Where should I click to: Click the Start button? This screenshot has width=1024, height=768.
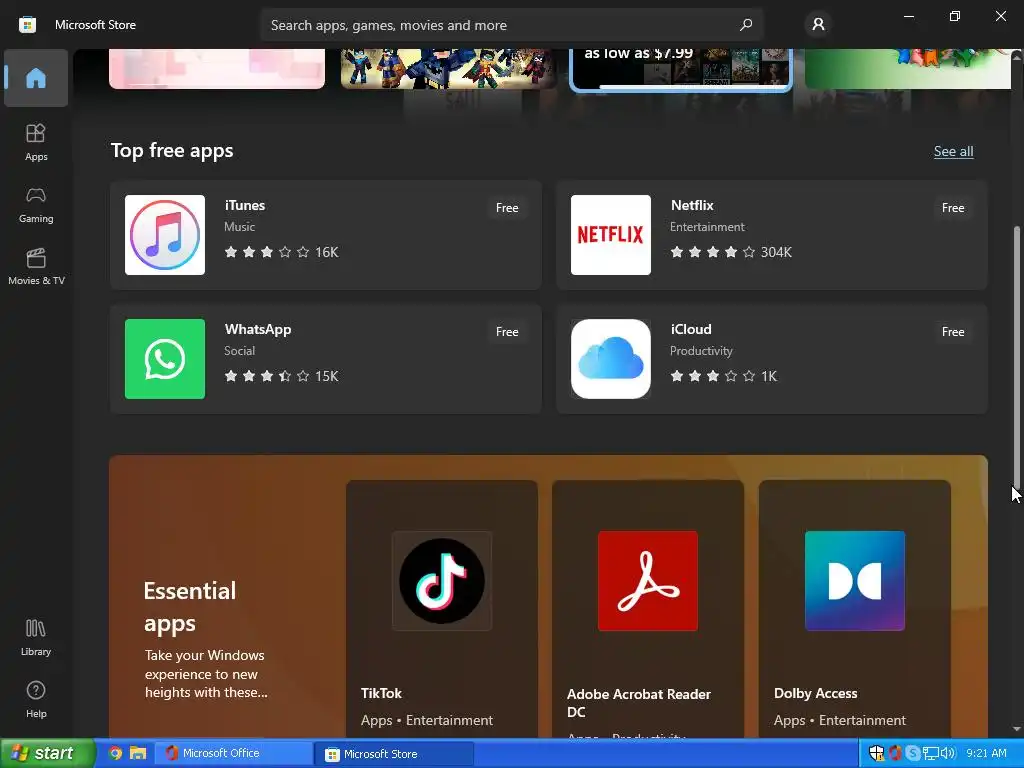[x=47, y=754]
